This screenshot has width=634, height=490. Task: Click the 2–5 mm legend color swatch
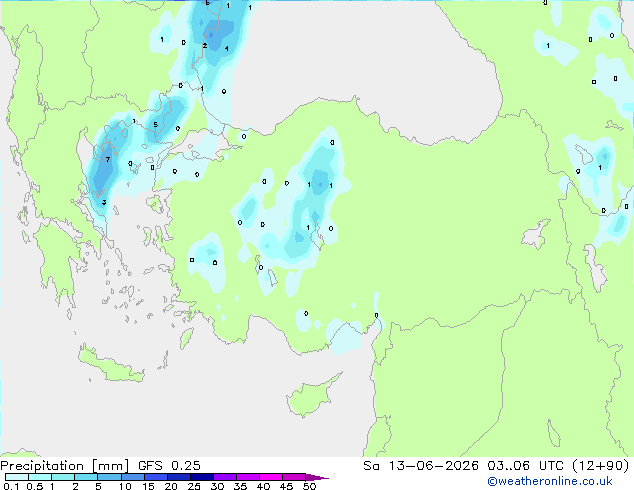[86, 477]
